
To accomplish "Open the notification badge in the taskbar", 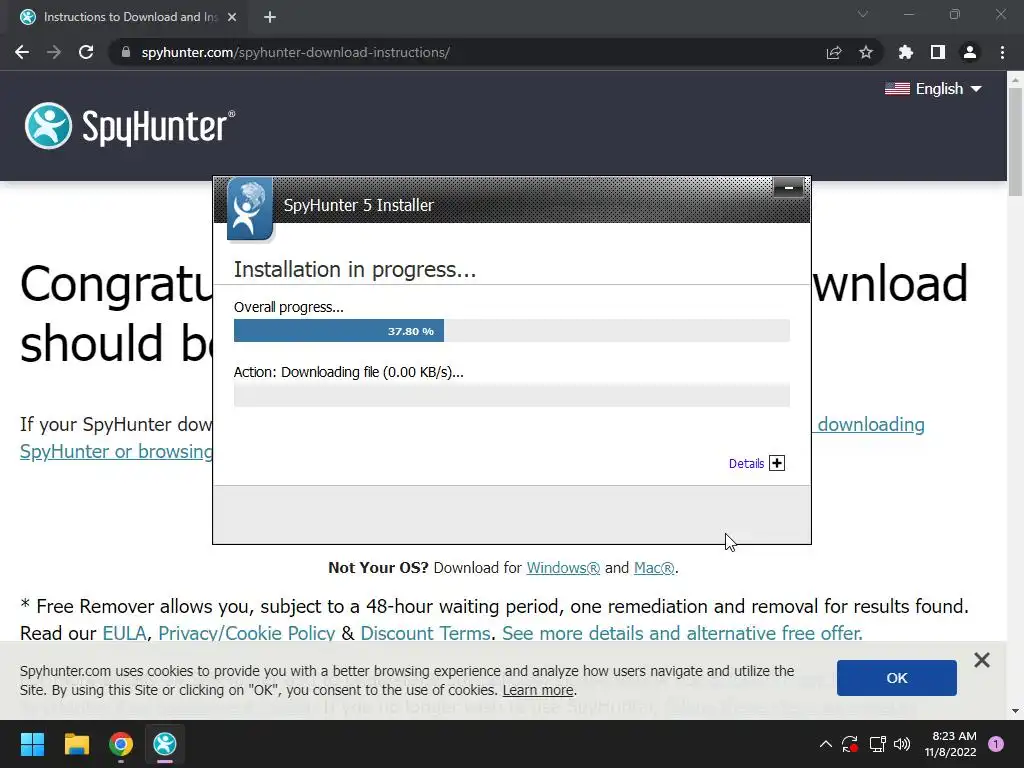I will point(996,744).
